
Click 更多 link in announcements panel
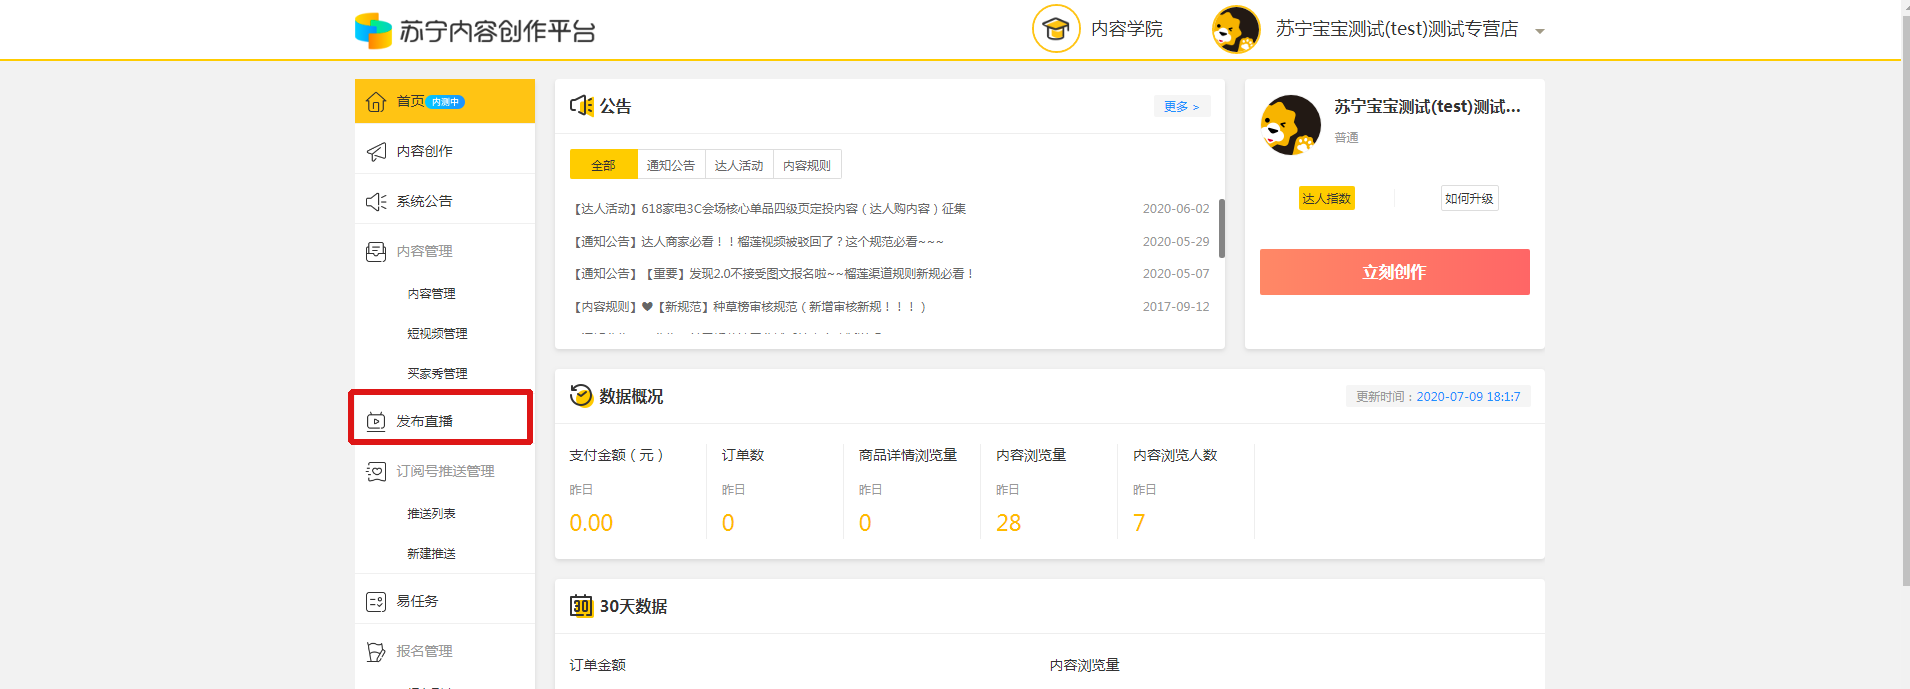coord(1181,106)
